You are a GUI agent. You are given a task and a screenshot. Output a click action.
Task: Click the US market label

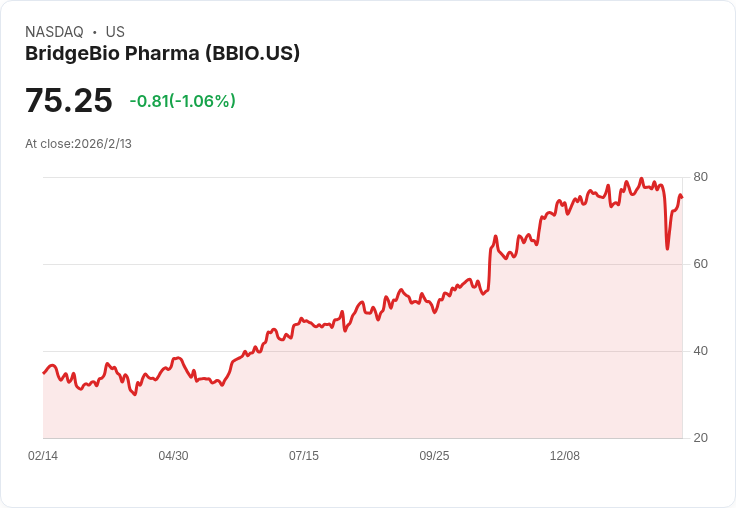(x=115, y=32)
